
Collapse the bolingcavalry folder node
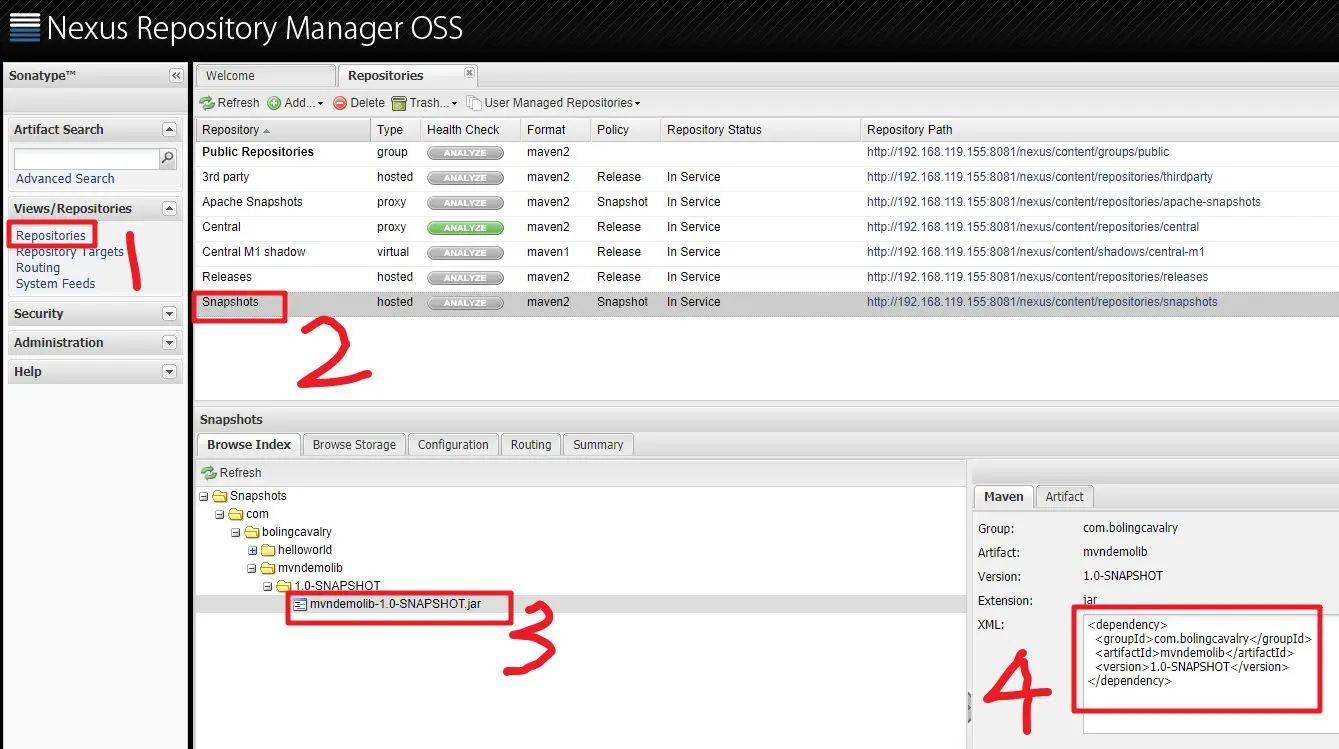(x=236, y=533)
